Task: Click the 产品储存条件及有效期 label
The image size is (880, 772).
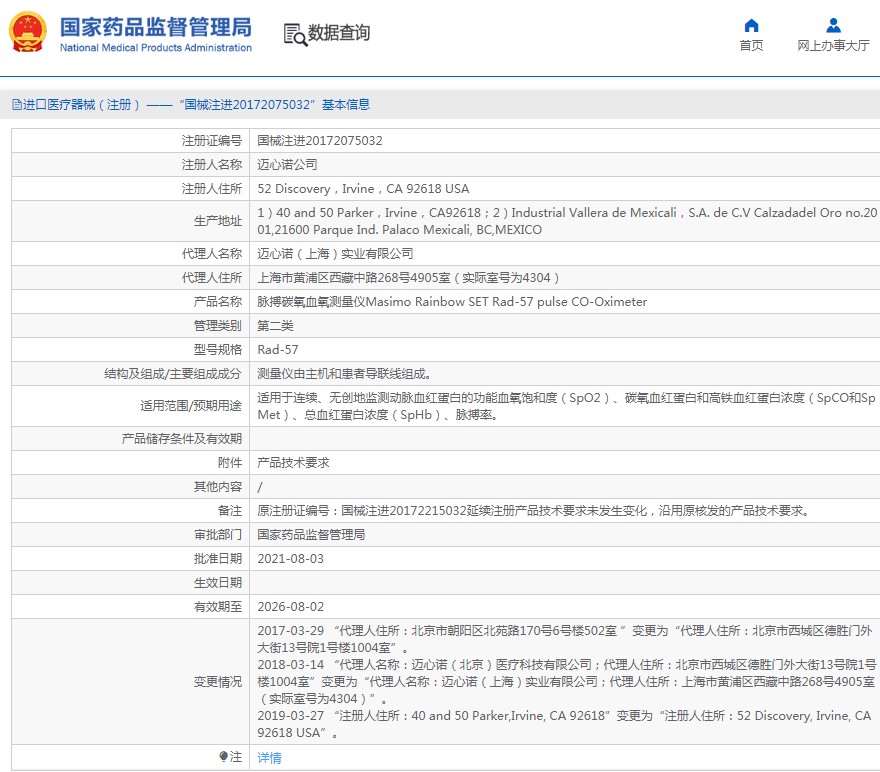Action: coord(182,439)
